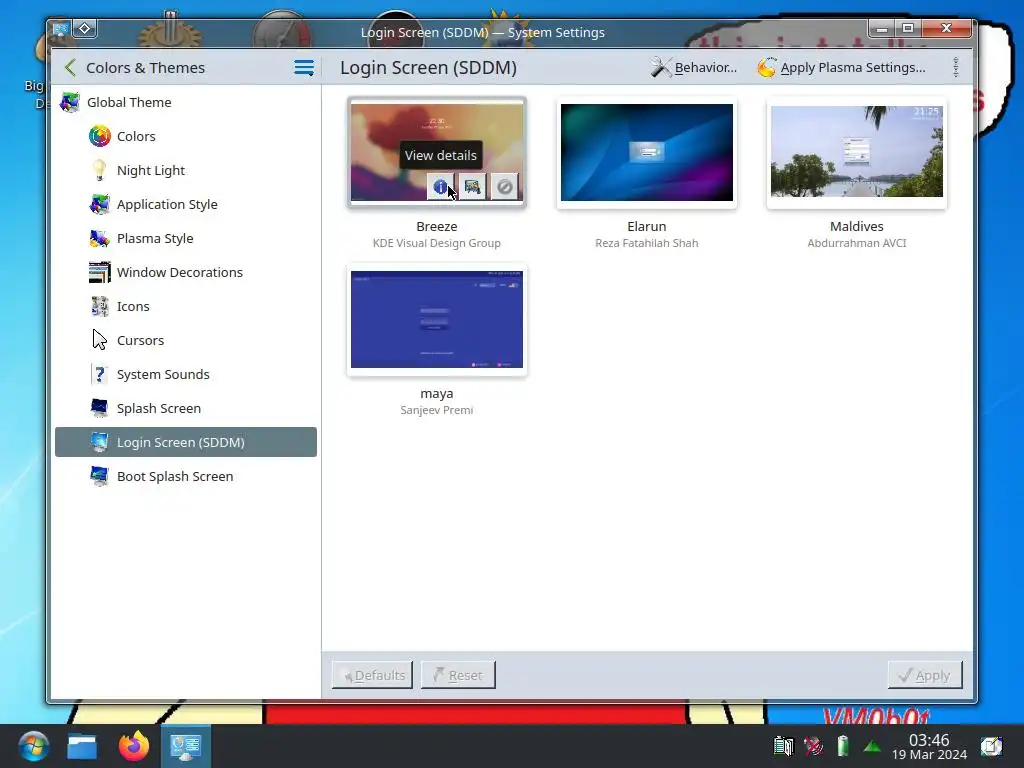Click Abdurrahman AVCI author text
Image resolution: width=1024 pixels, height=768 pixels.
pos(857,243)
